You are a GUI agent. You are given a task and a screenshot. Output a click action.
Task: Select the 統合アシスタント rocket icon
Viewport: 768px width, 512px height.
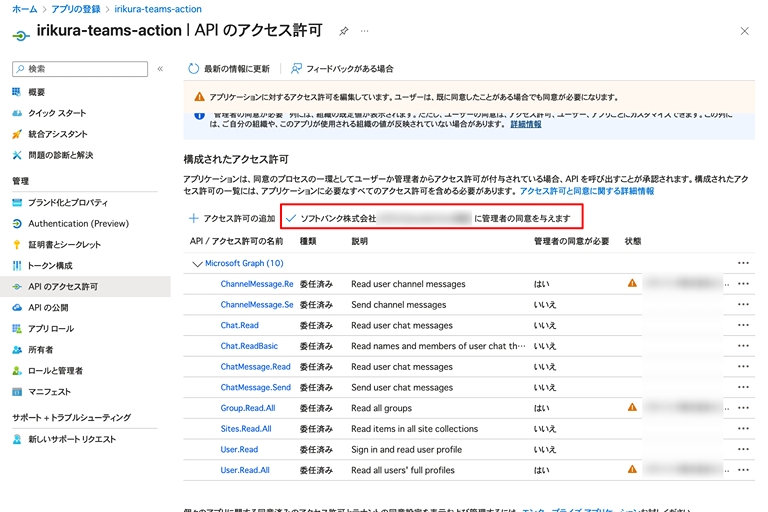(x=17, y=134)
